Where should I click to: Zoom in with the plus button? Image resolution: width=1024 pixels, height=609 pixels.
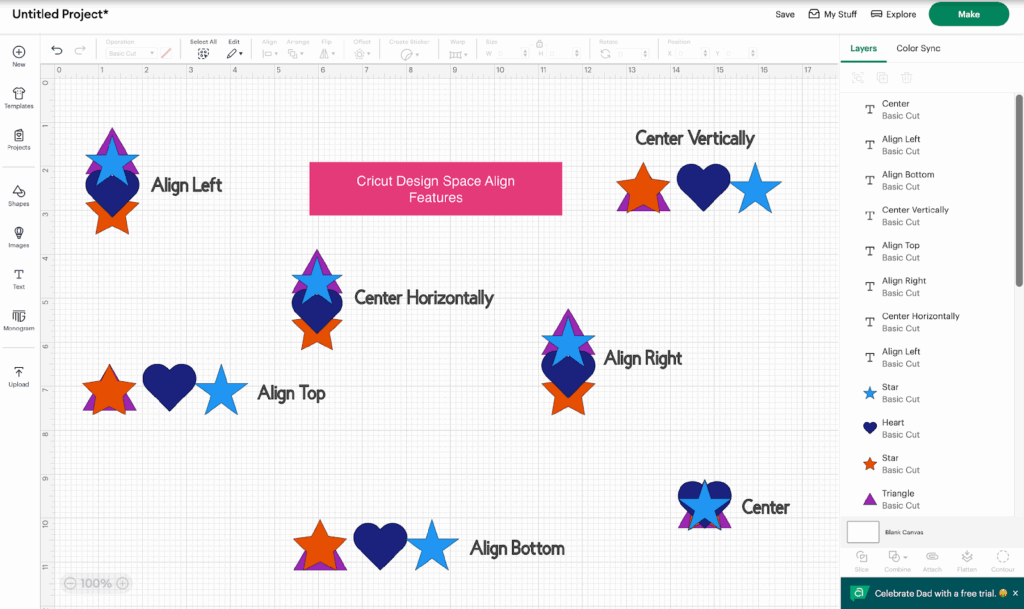122,583
